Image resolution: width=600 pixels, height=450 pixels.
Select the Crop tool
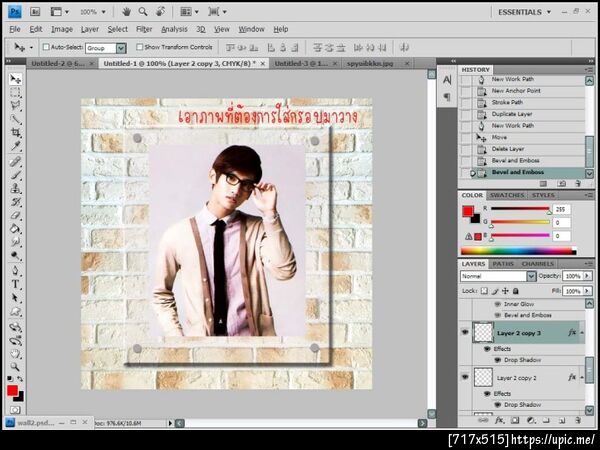point(15,133)
